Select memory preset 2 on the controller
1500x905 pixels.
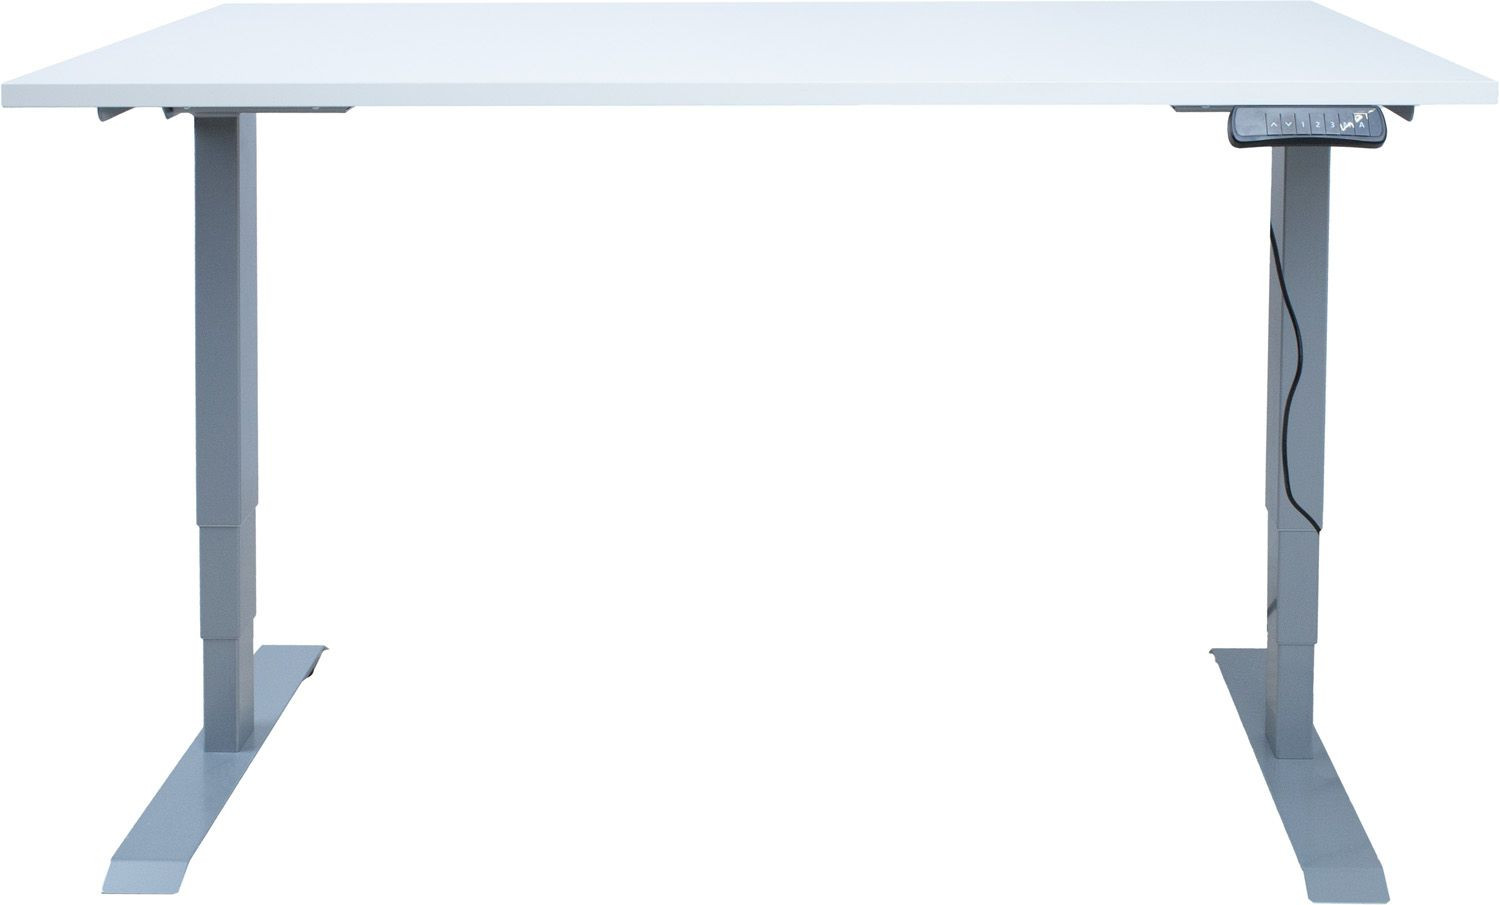1318,124
